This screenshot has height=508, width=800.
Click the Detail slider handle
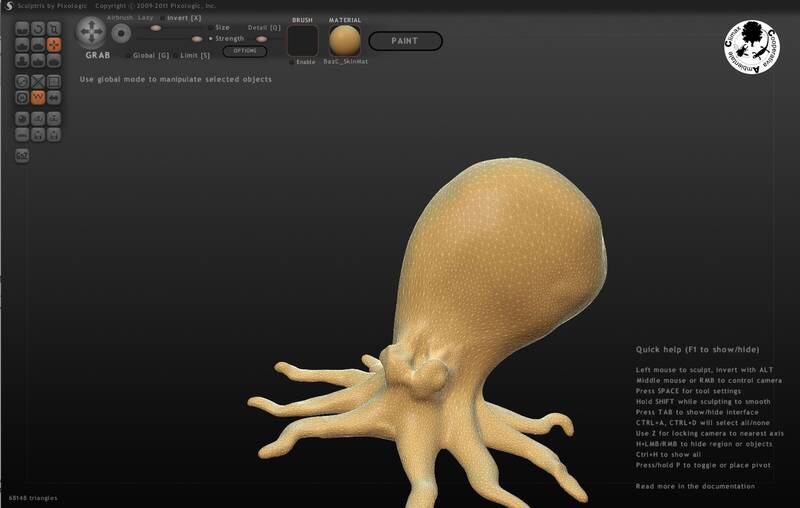[x=262, y=39]
